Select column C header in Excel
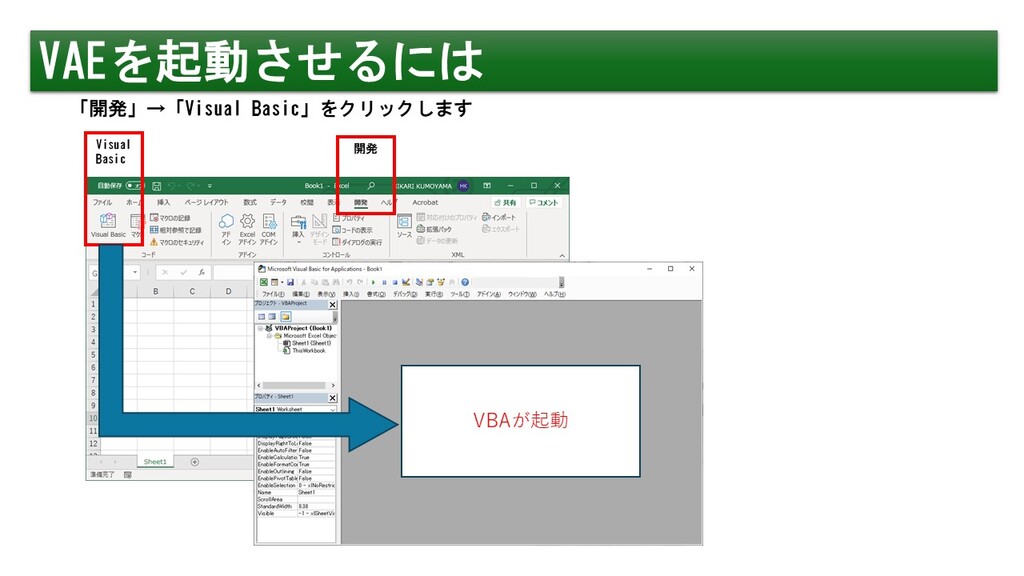The height and width of the screenshot is (576, 1024). 192,291
